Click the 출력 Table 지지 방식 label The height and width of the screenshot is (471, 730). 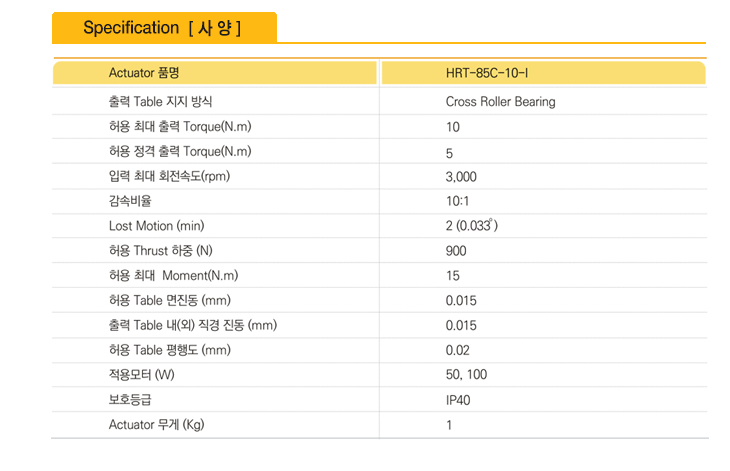[x=161, y=101]
